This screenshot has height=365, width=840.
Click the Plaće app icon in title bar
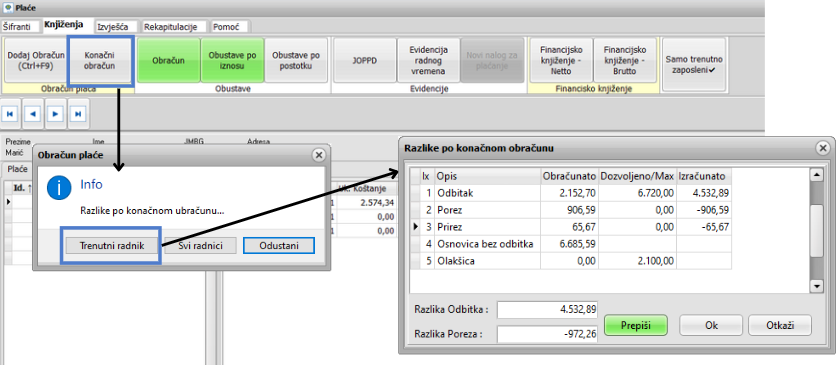click(7, 8)
